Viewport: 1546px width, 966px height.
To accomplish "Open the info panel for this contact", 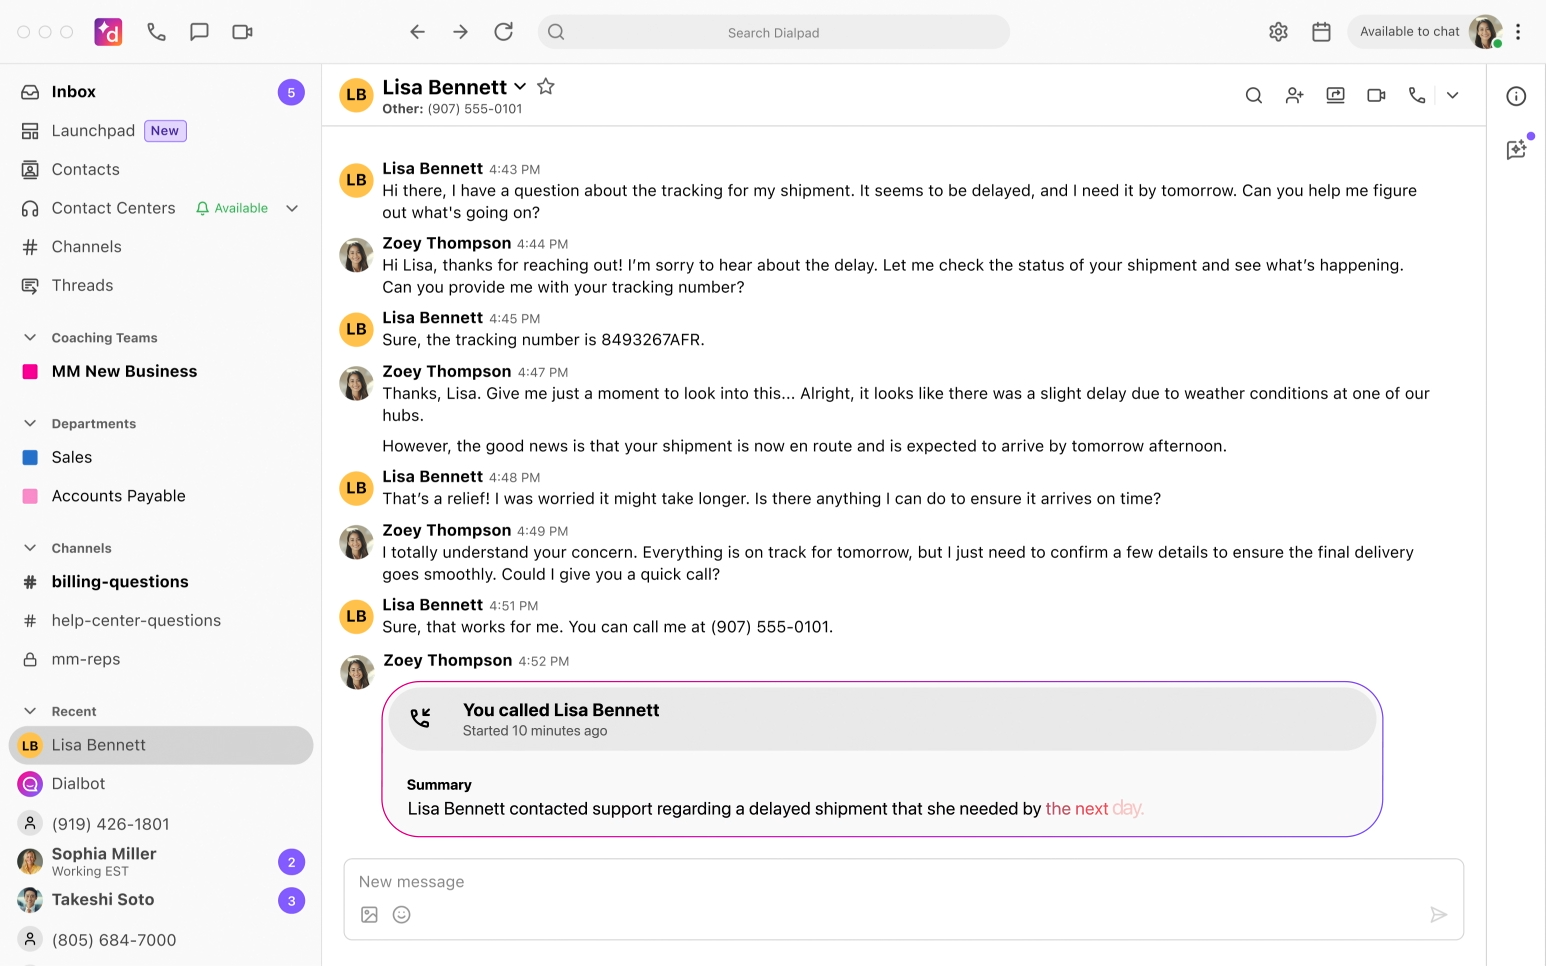I will 1517,96.
